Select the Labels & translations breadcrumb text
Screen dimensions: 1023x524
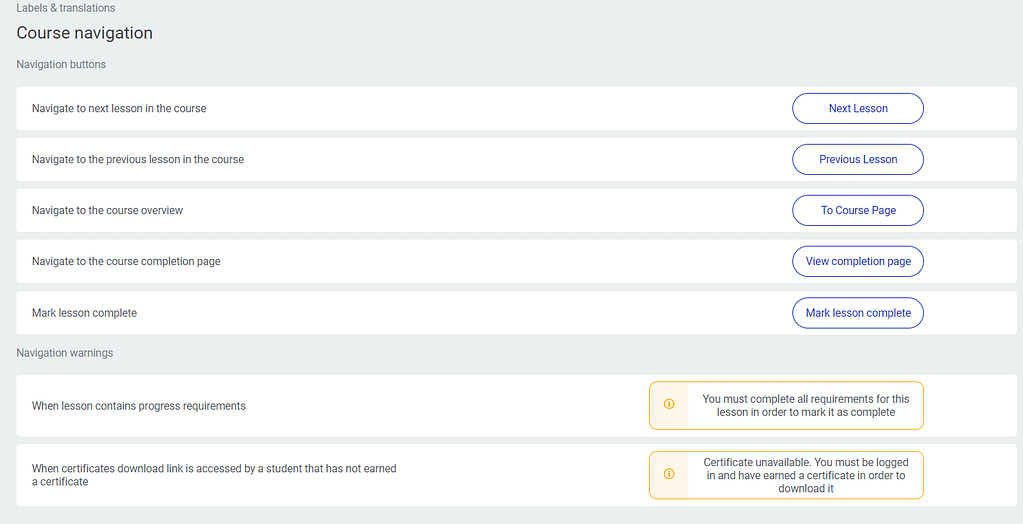tap(66, 8)
